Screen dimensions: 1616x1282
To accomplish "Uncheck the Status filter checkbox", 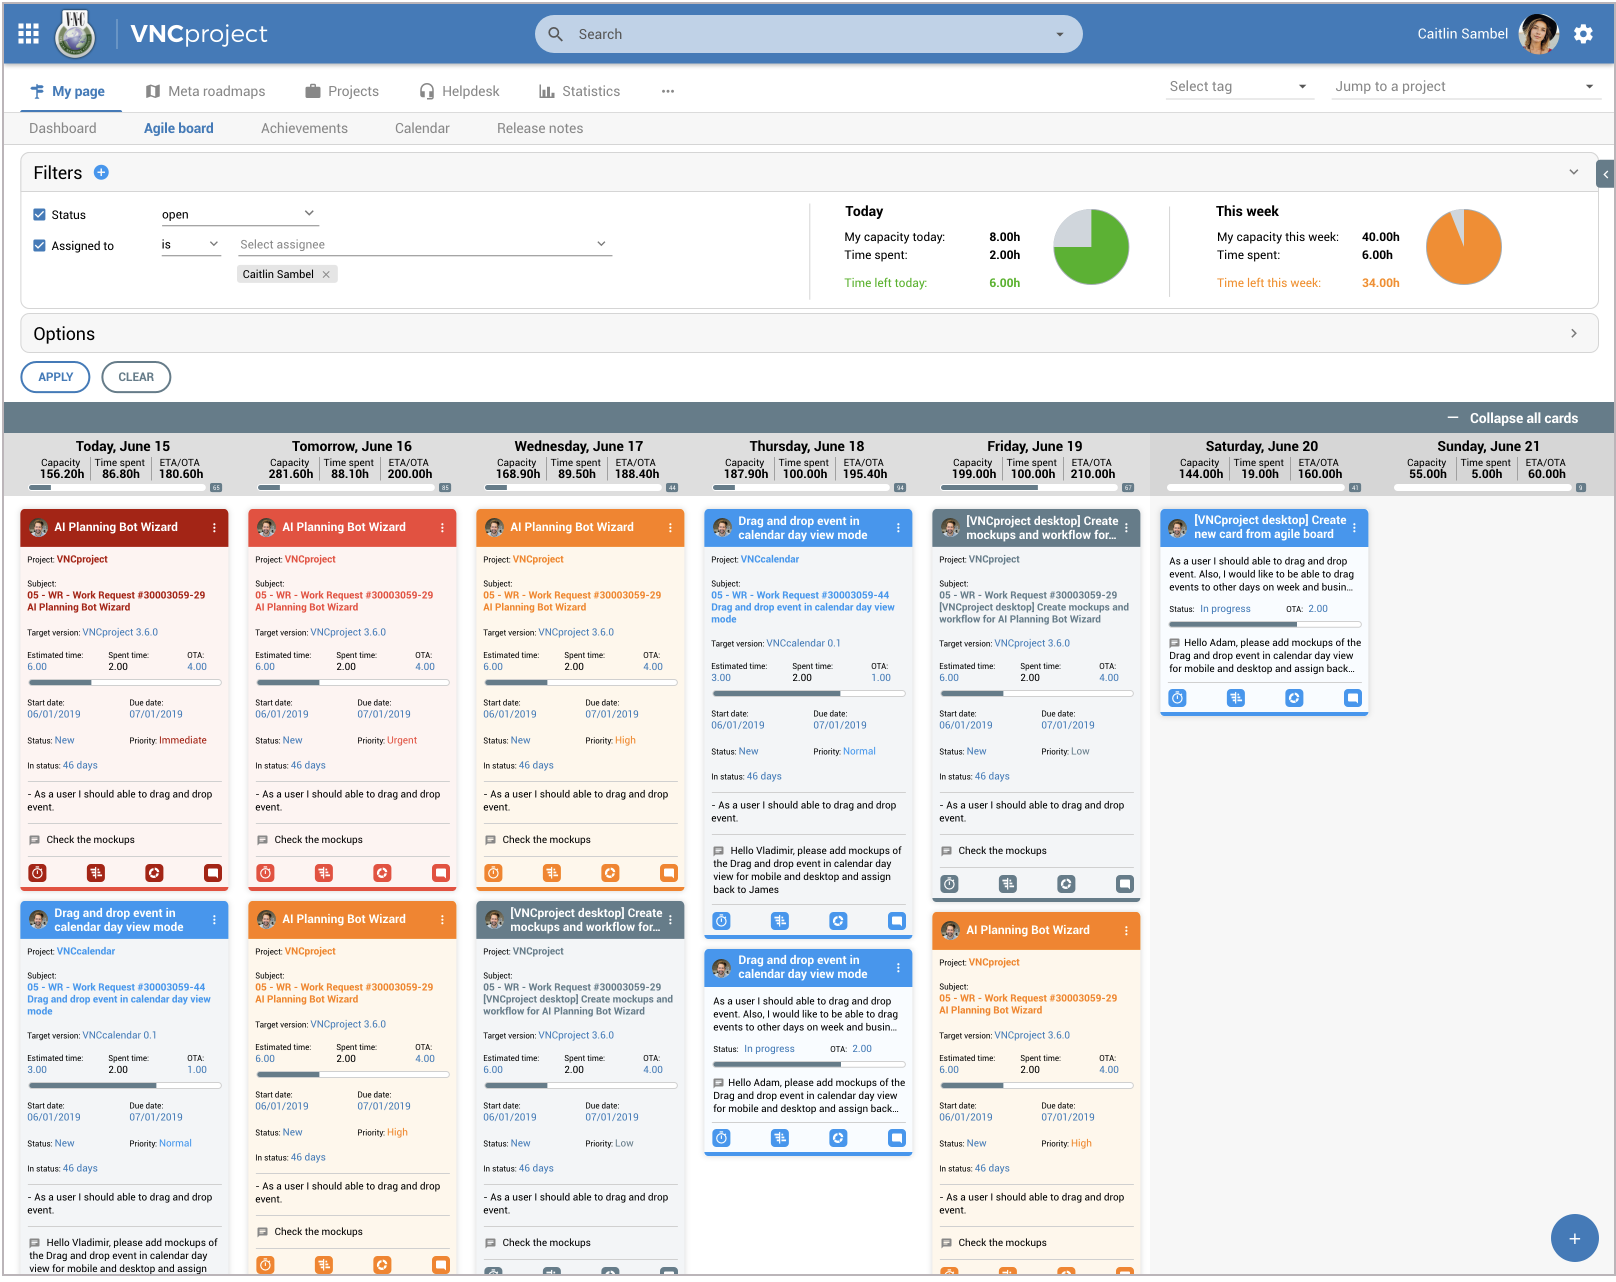I will [x=40, y=214].
